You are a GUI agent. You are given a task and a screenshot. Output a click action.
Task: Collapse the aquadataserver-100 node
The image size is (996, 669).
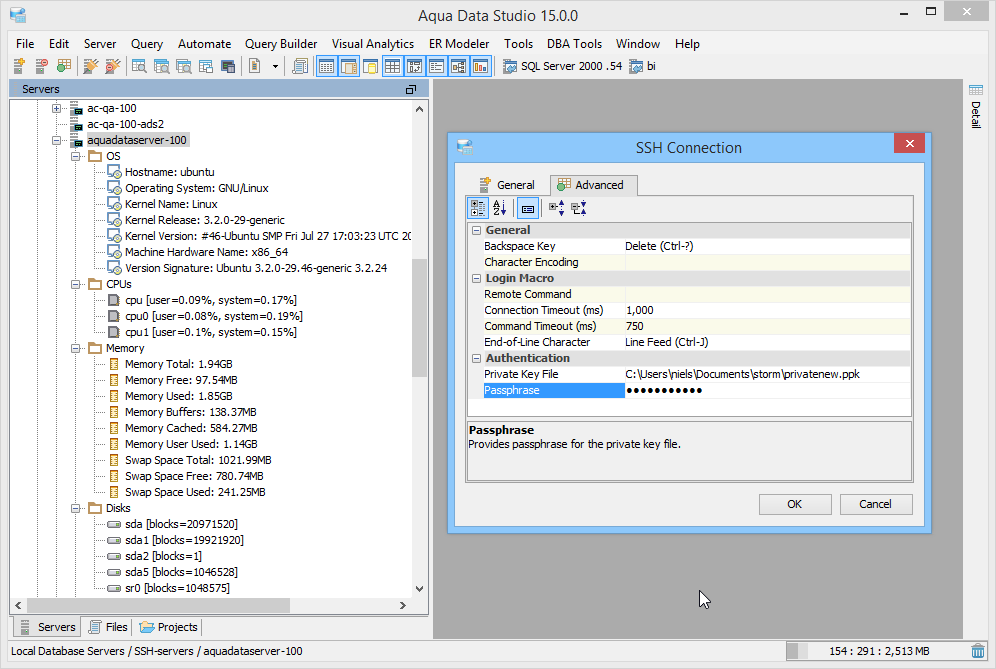pyautogui.click(x=57, y=140)
